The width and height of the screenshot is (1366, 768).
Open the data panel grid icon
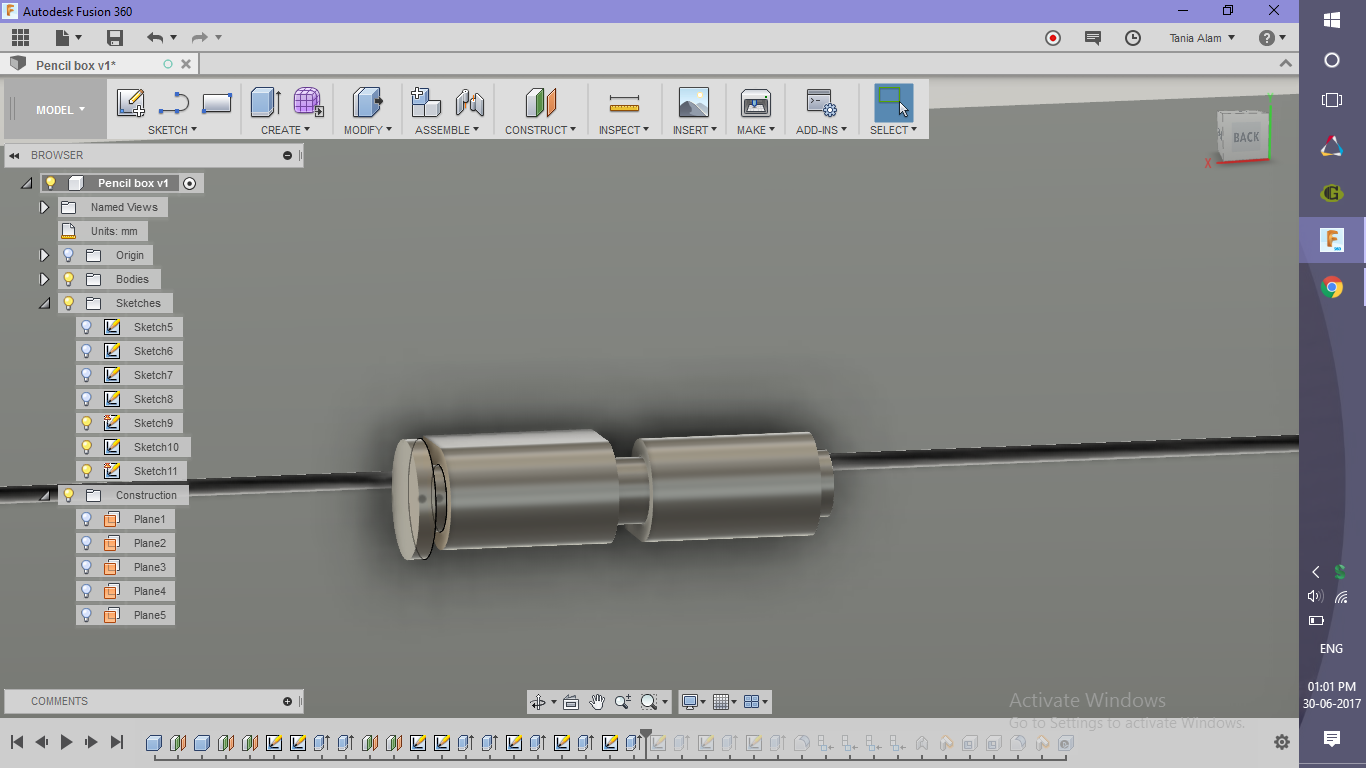[x=20, y=38]
